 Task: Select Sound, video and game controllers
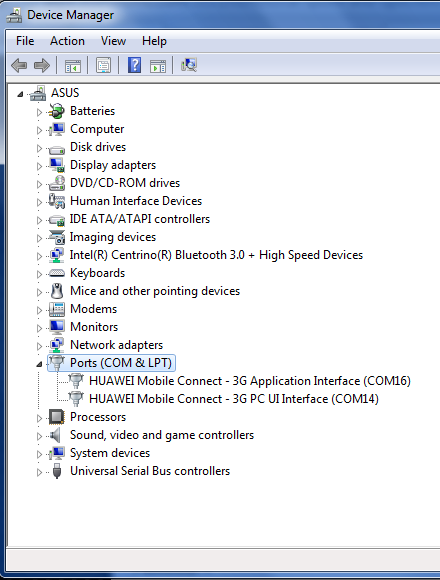(x=162, y=435)
